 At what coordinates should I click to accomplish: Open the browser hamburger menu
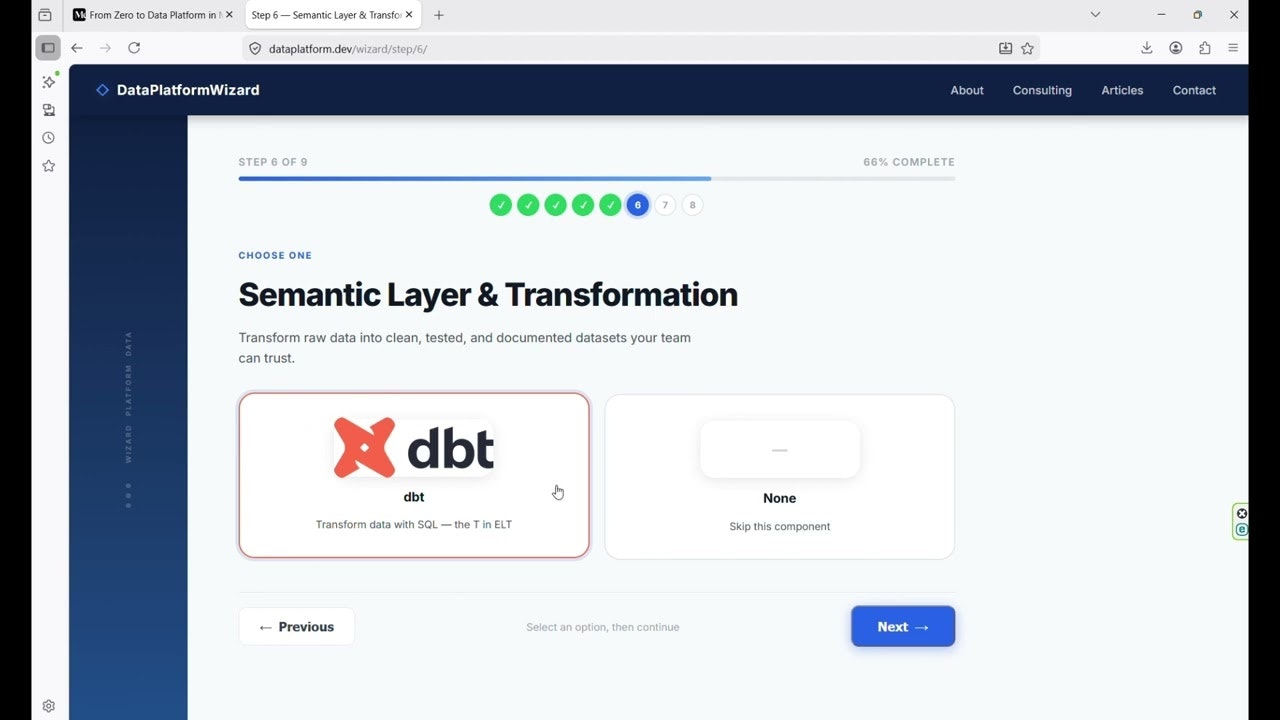[x=1233, y=48]
